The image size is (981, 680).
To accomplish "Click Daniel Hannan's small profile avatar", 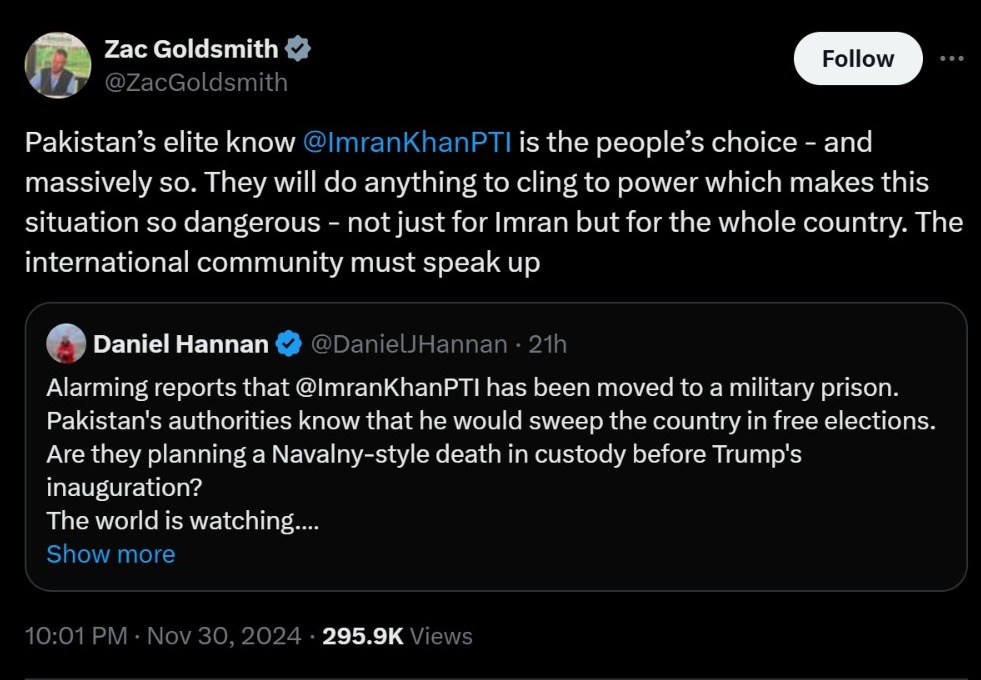I will point(65,344).
